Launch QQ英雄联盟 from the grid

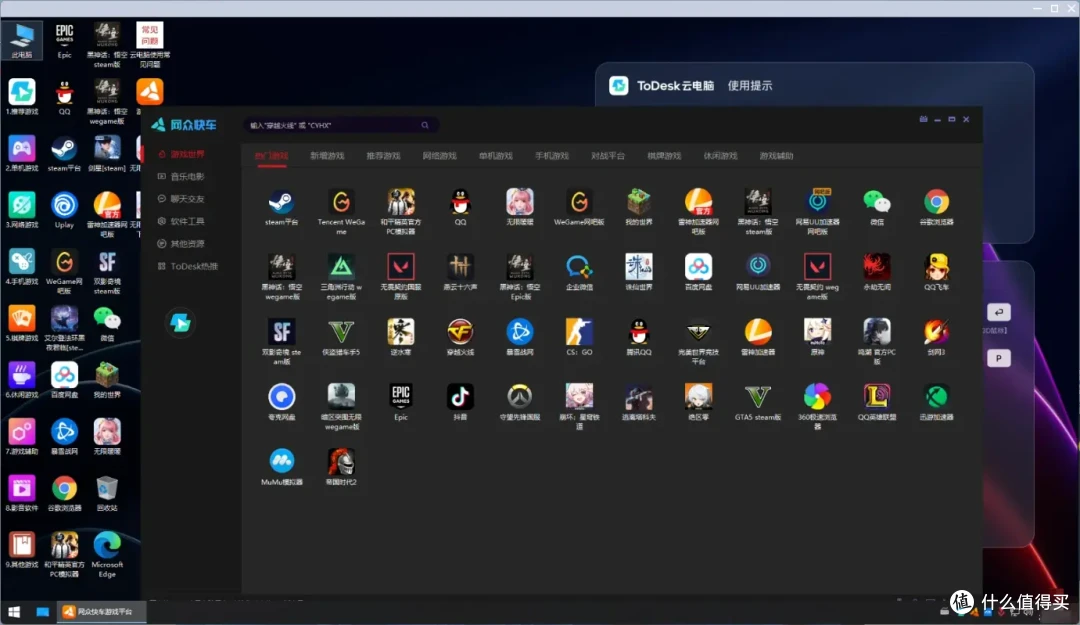pos(876,397)
